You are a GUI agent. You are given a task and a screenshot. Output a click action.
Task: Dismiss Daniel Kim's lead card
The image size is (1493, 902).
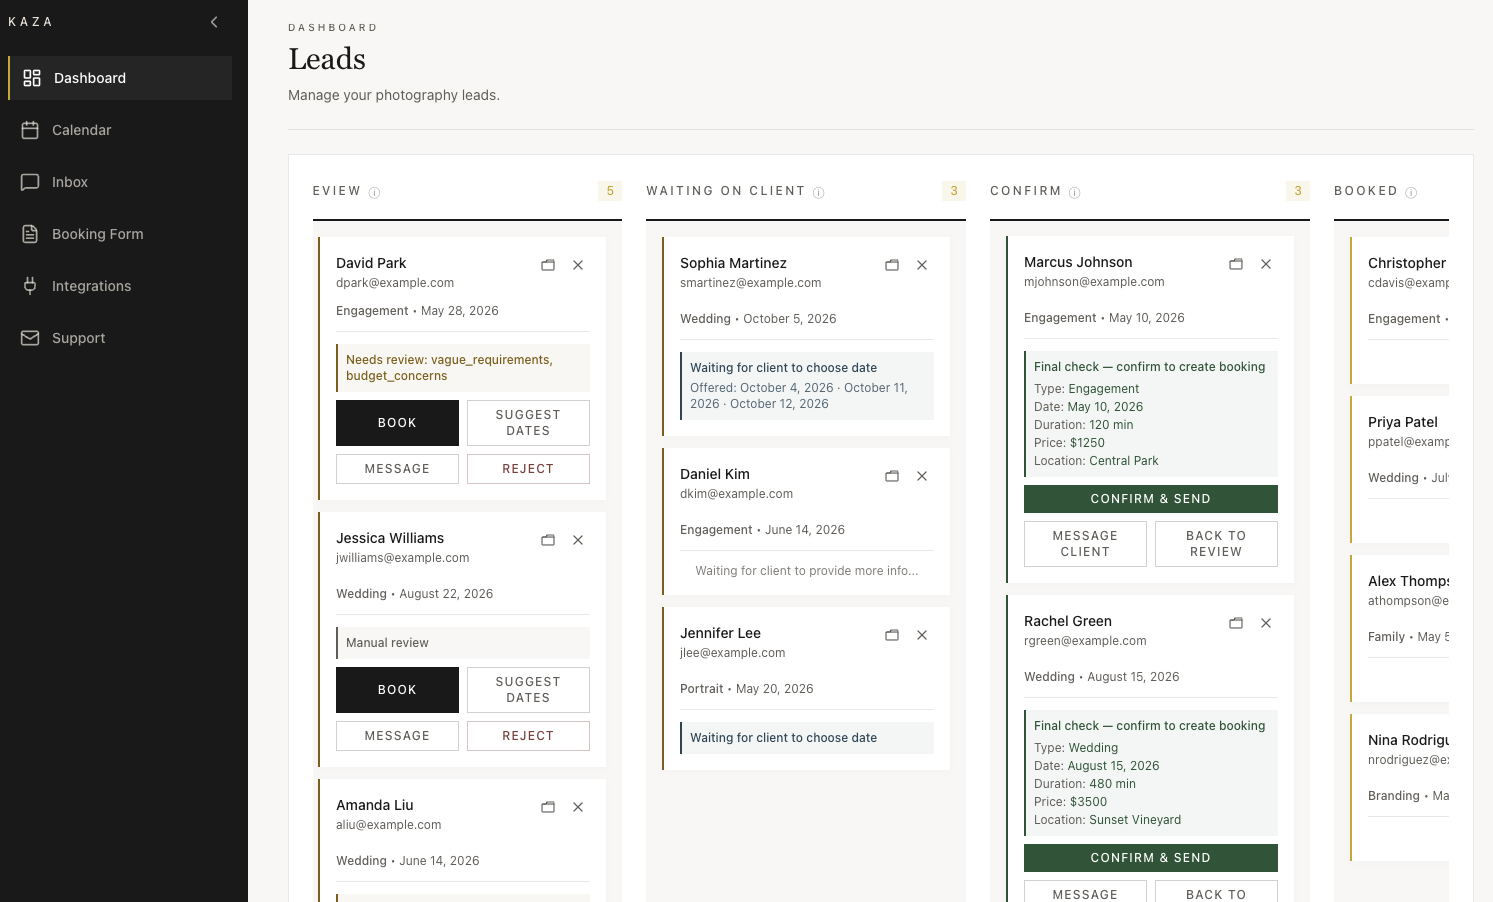[922, 476]
